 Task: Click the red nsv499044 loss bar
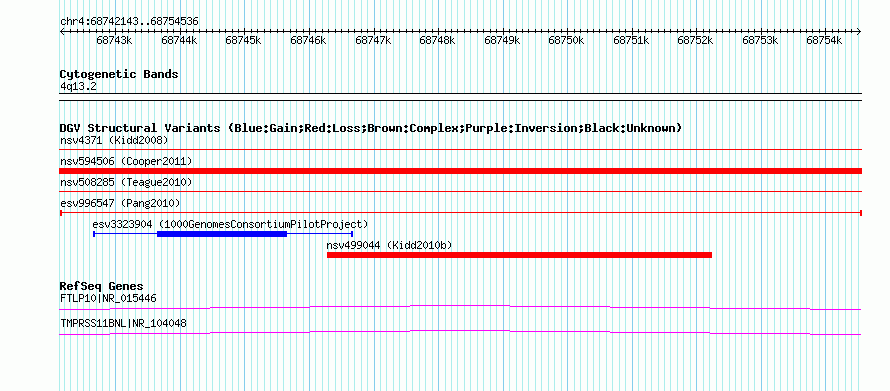(519, 255)
